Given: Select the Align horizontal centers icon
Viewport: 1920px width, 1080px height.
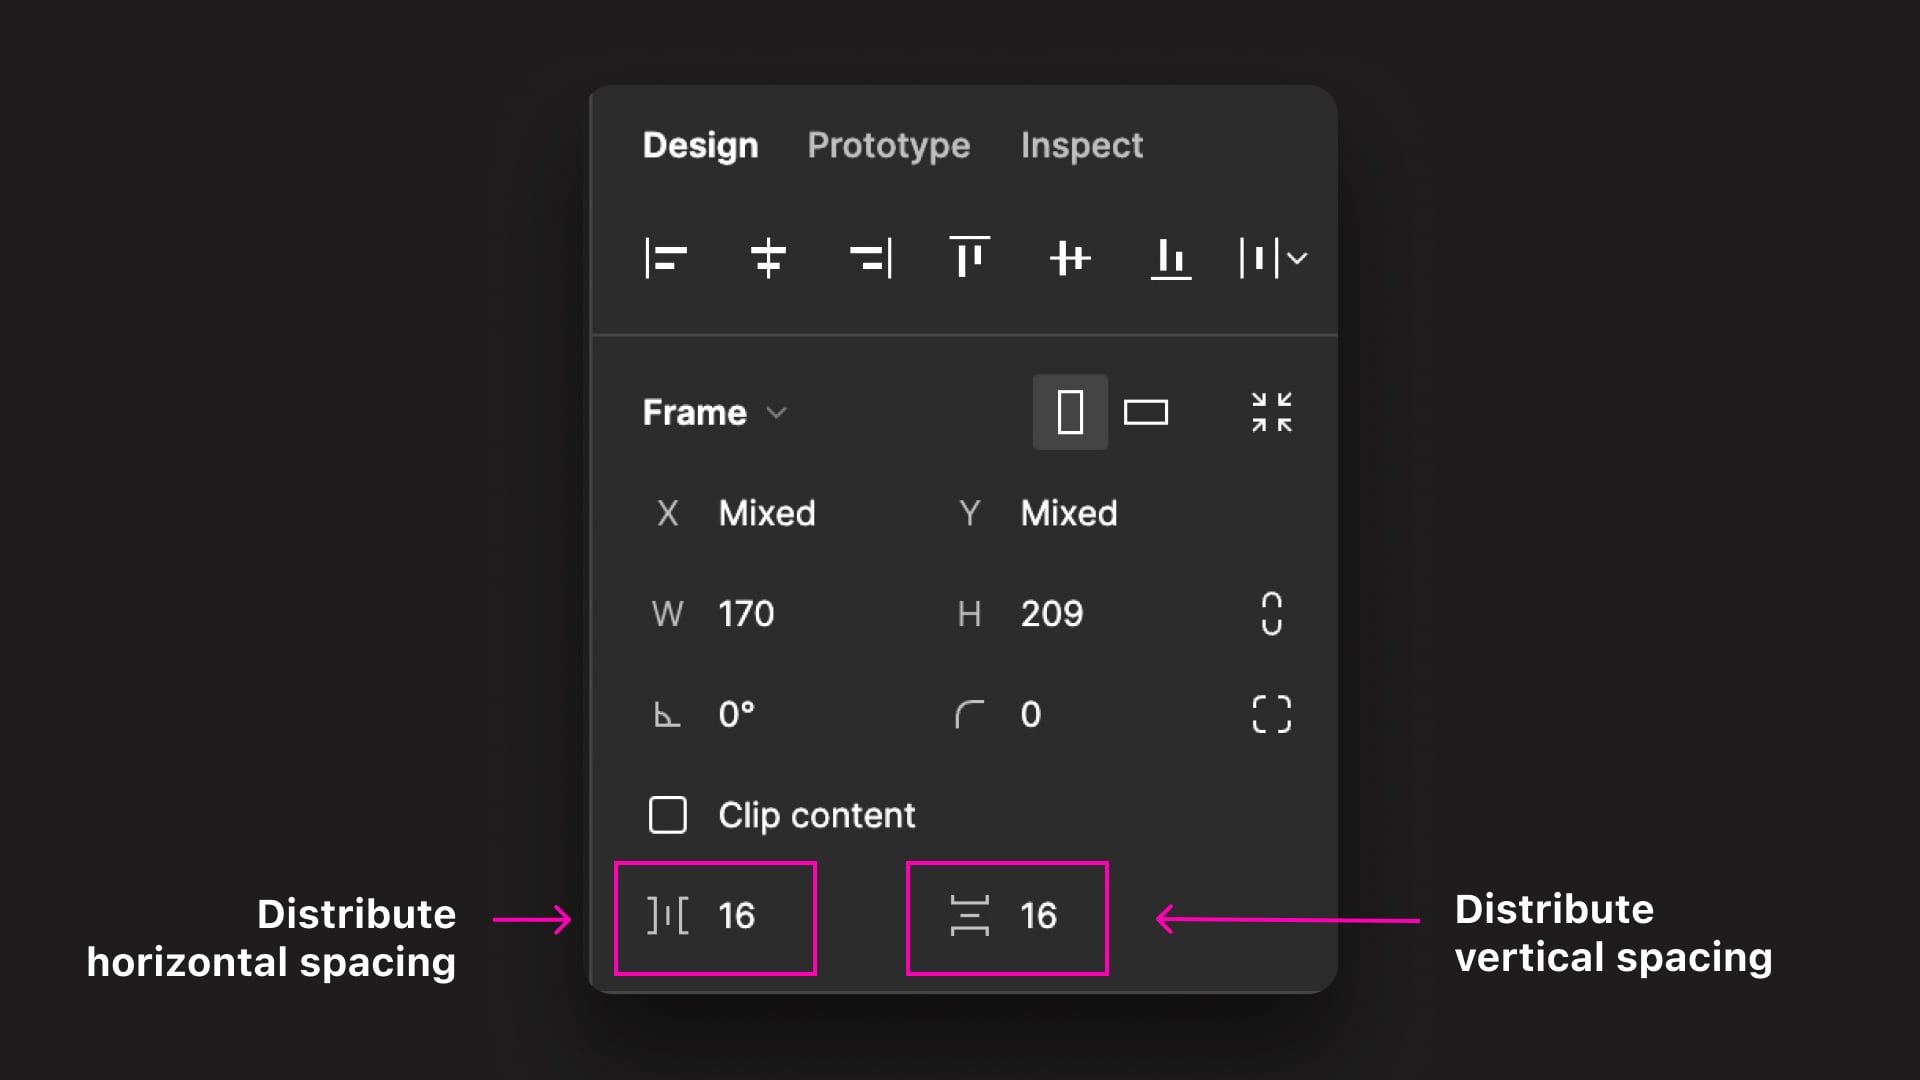Looking at the screenshot, I should point(767,258).
